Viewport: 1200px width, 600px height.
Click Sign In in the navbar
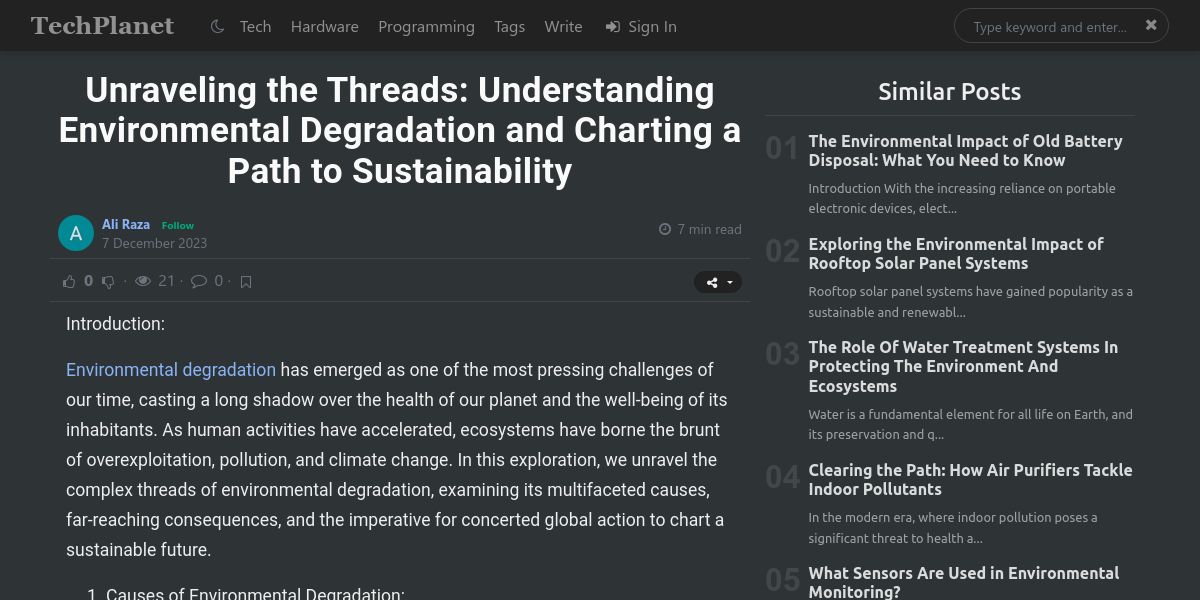(x=641, y=27)
